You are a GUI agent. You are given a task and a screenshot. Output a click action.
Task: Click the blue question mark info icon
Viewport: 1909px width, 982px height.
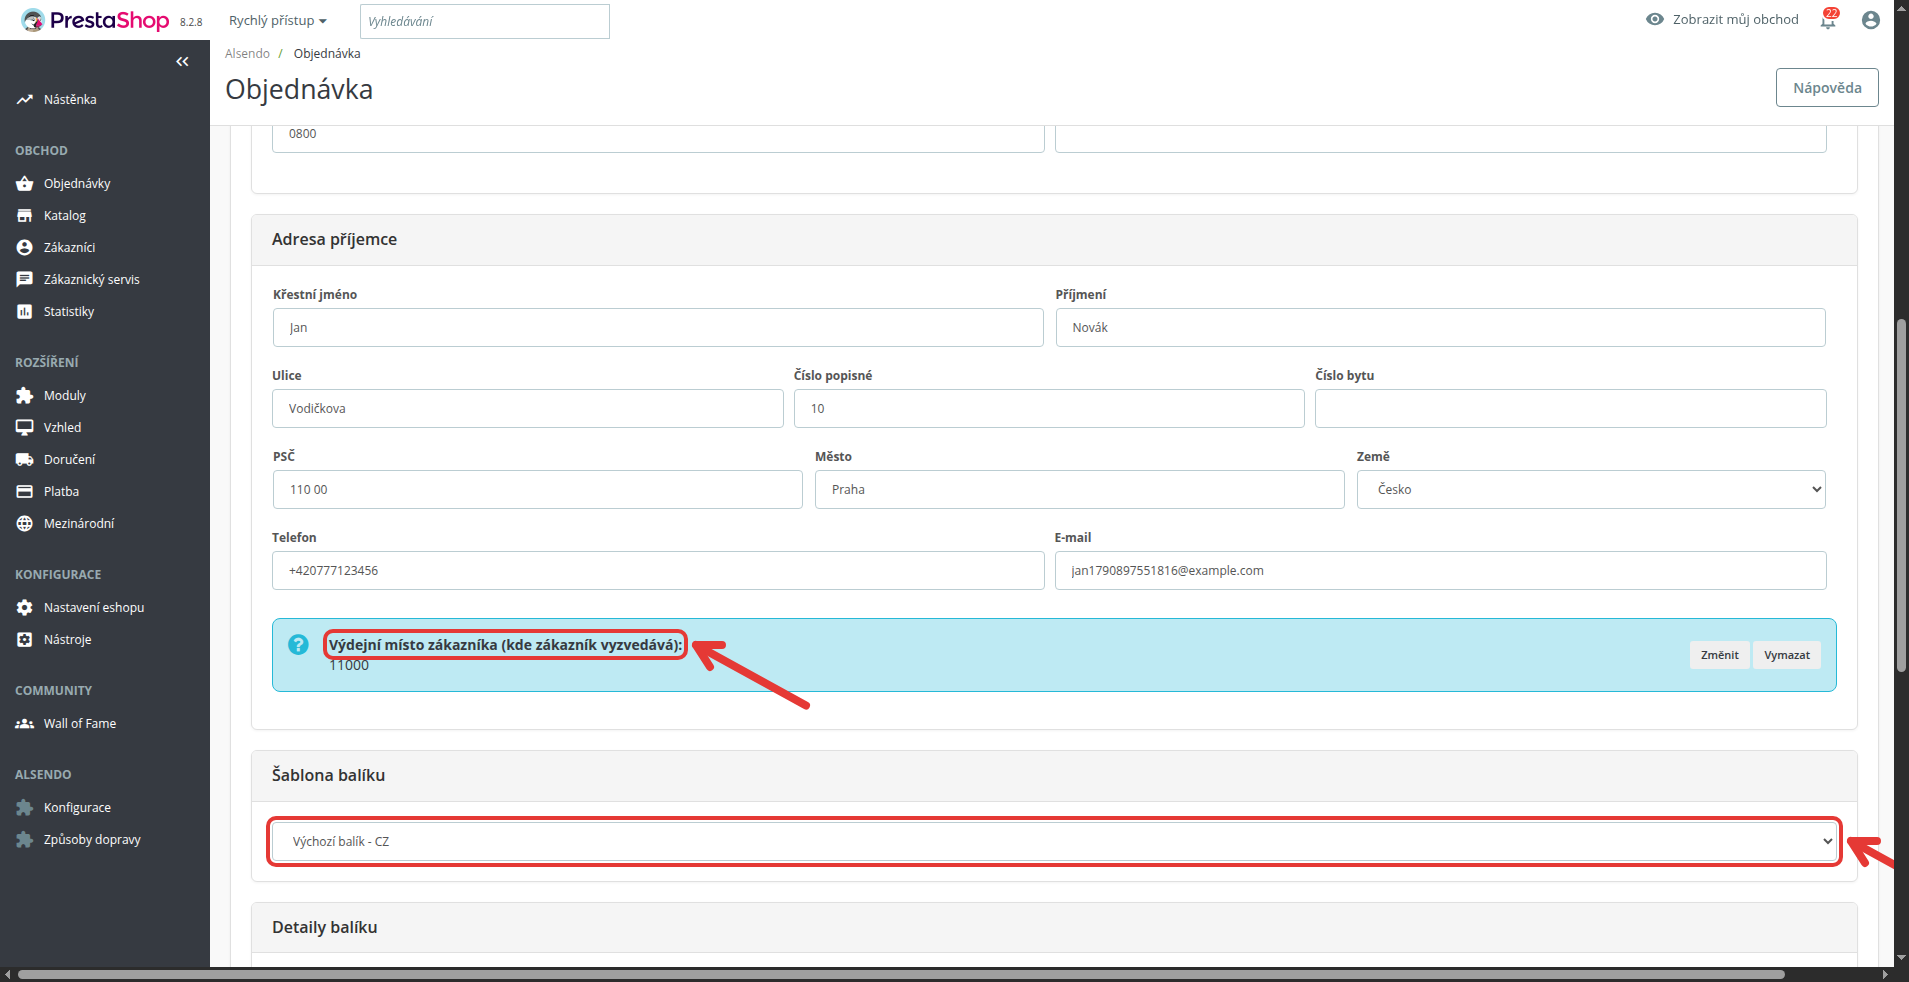[x=298, y=645]
